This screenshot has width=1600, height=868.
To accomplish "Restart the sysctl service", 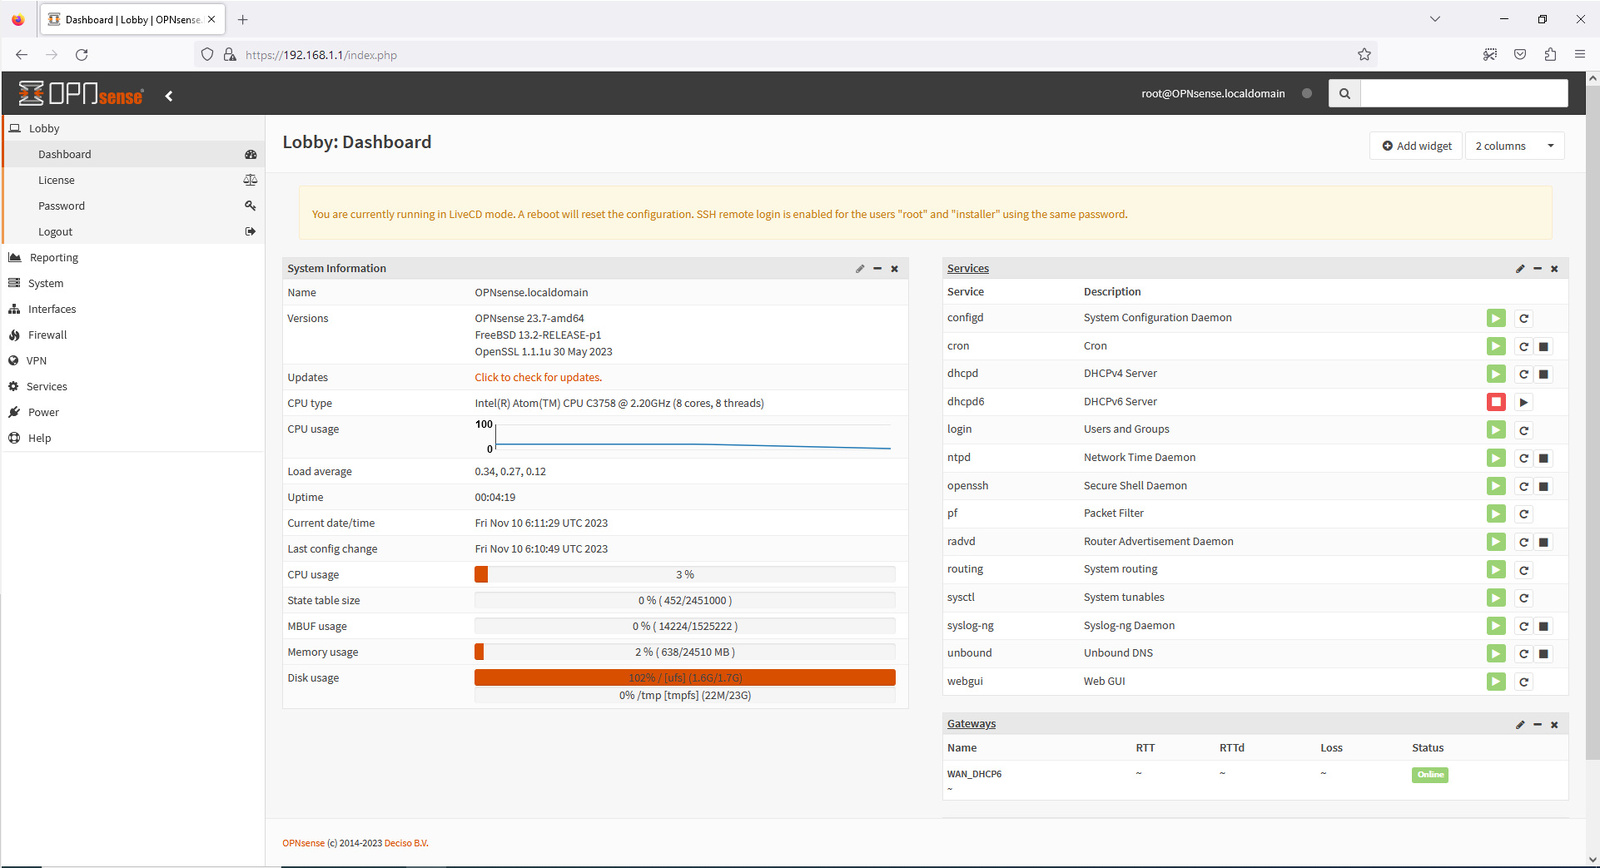I will click(x=1524, y=598).
